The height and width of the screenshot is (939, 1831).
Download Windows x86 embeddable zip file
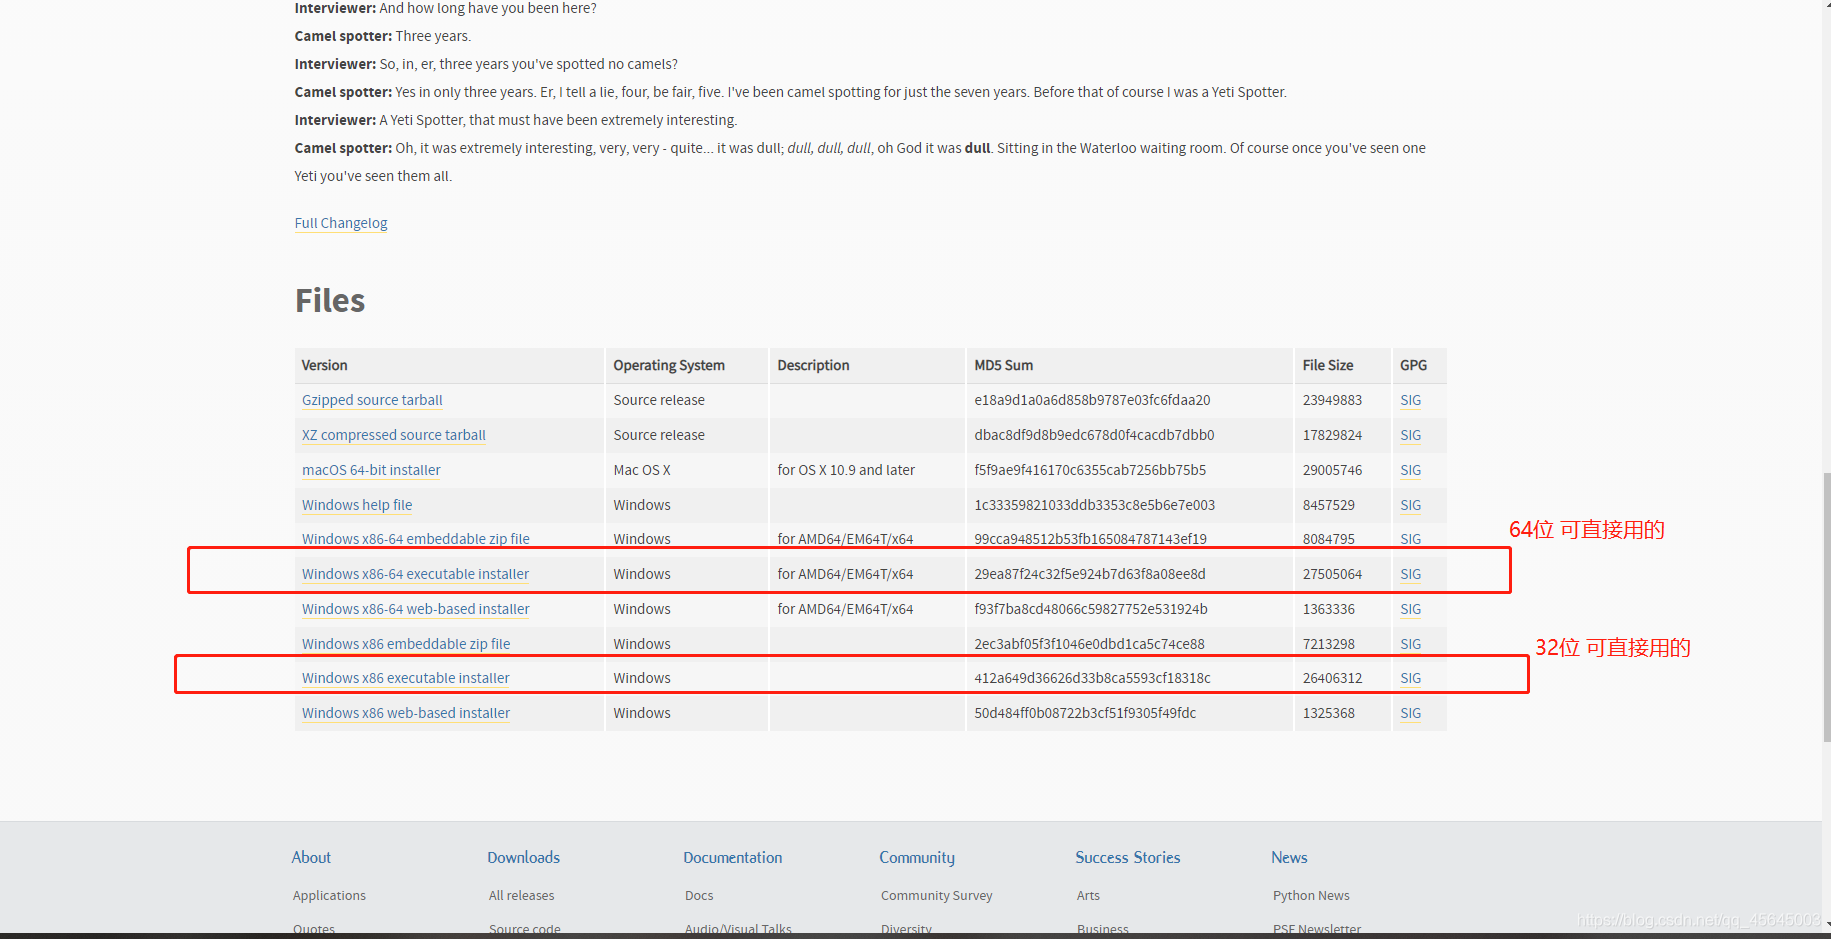(406, 644)
